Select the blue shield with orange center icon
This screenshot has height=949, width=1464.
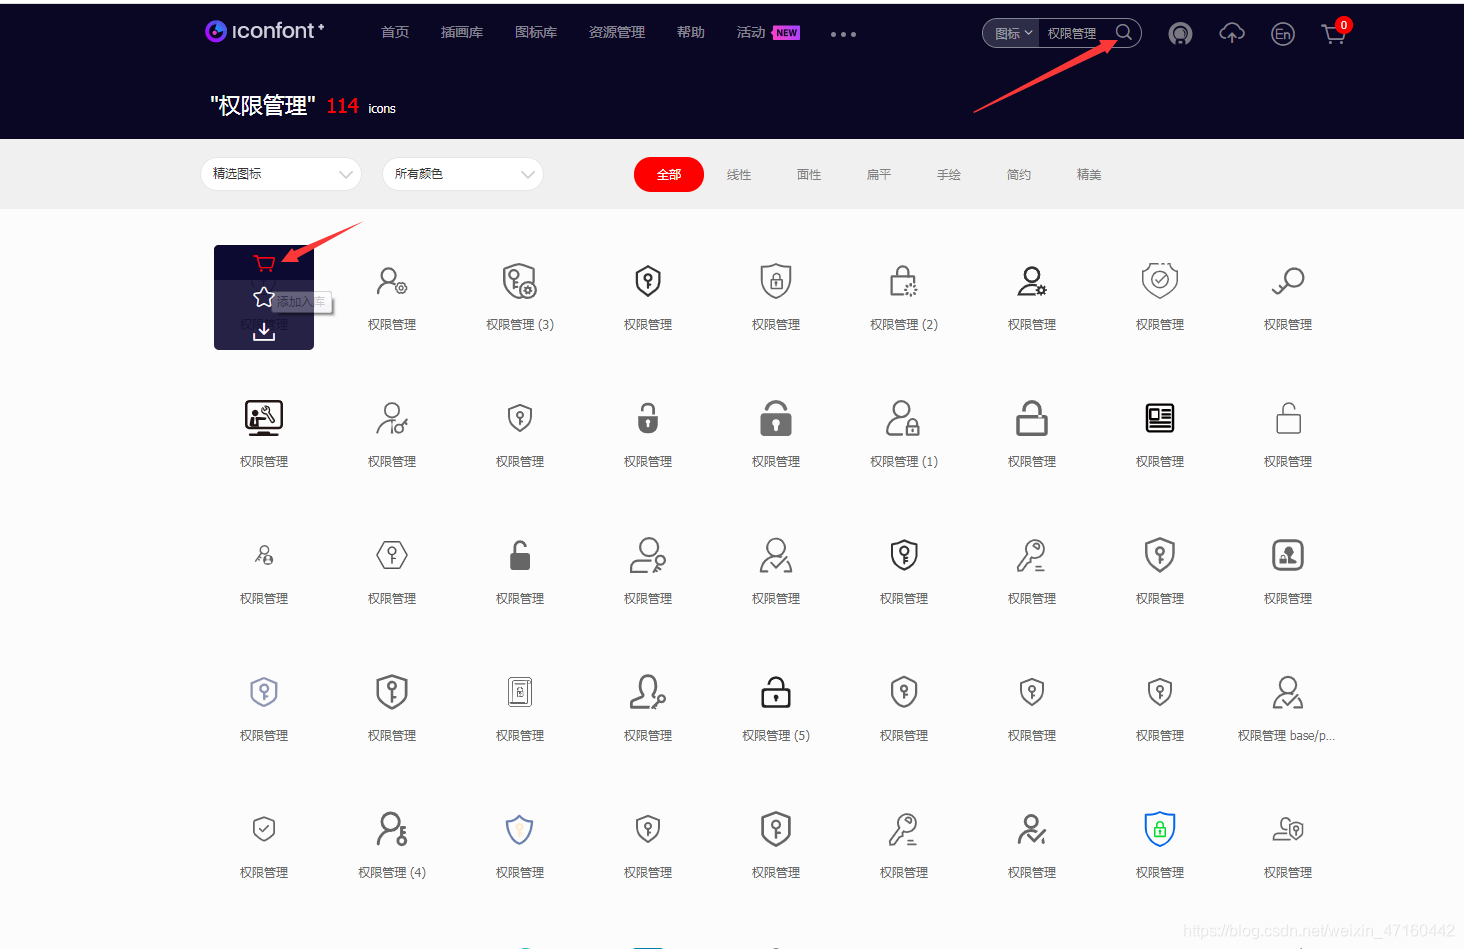(x=520, y=829)
